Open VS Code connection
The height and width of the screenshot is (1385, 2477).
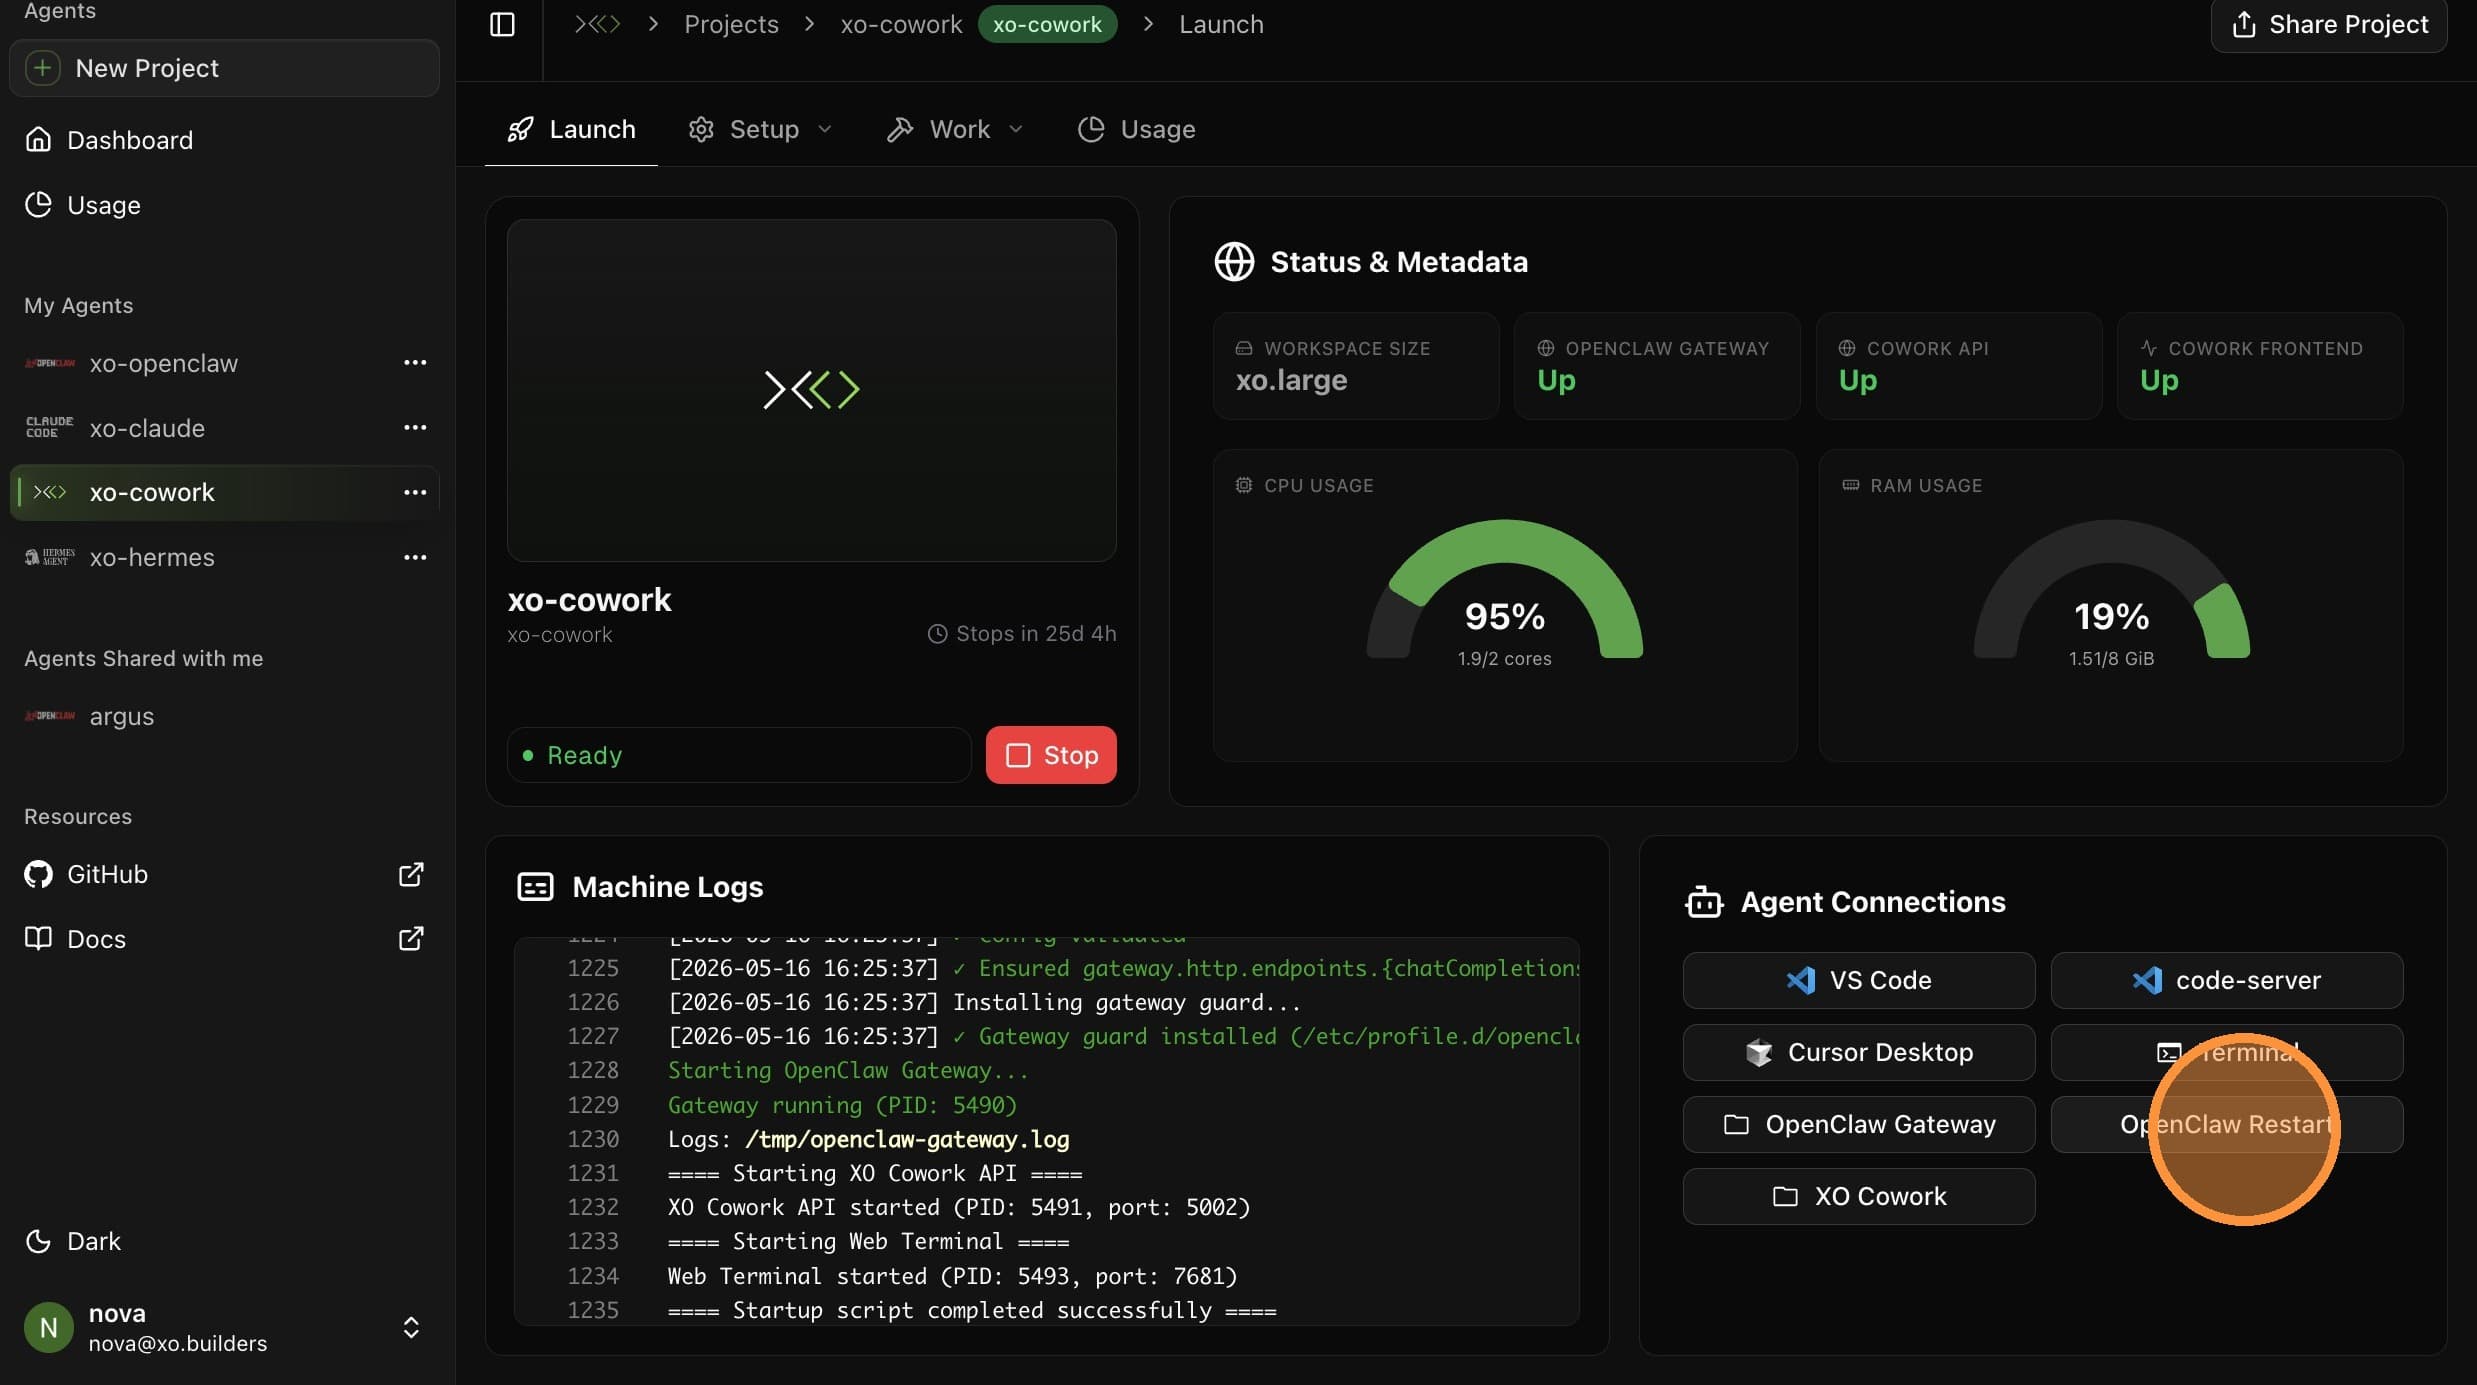(x=1859, y=981)
